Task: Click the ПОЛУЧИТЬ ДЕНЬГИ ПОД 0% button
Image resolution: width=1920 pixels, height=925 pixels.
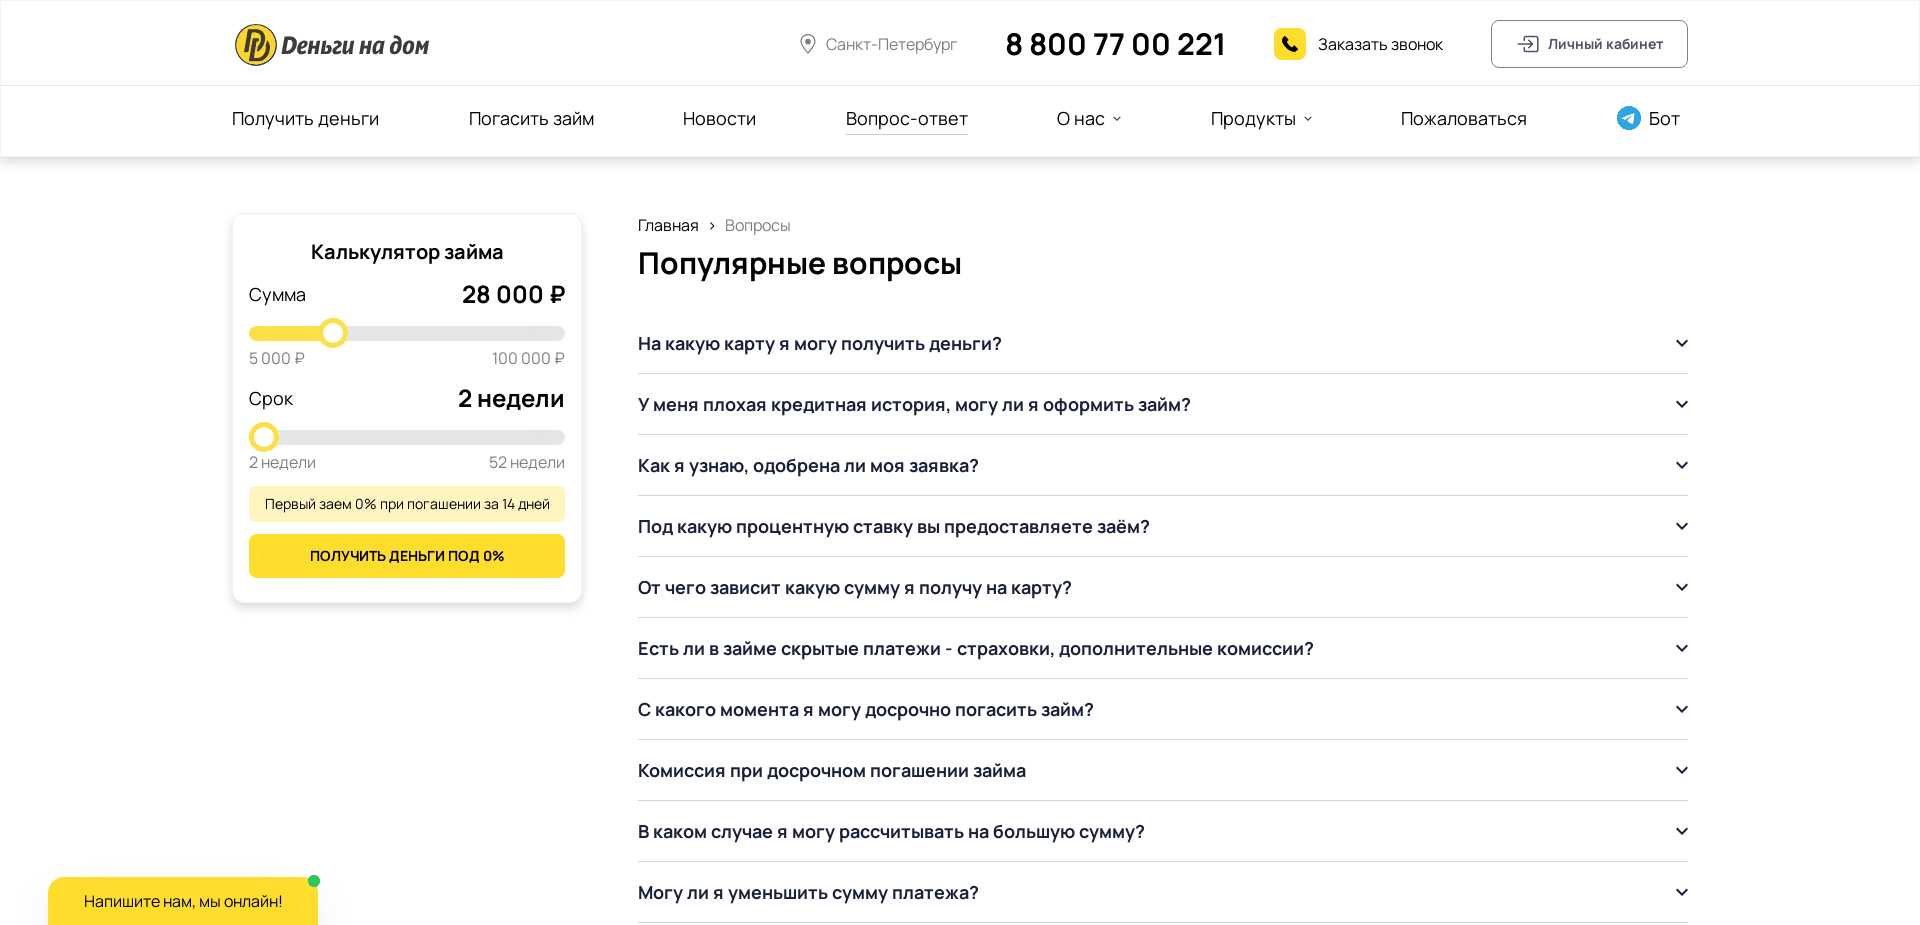Action: point(406,556)
